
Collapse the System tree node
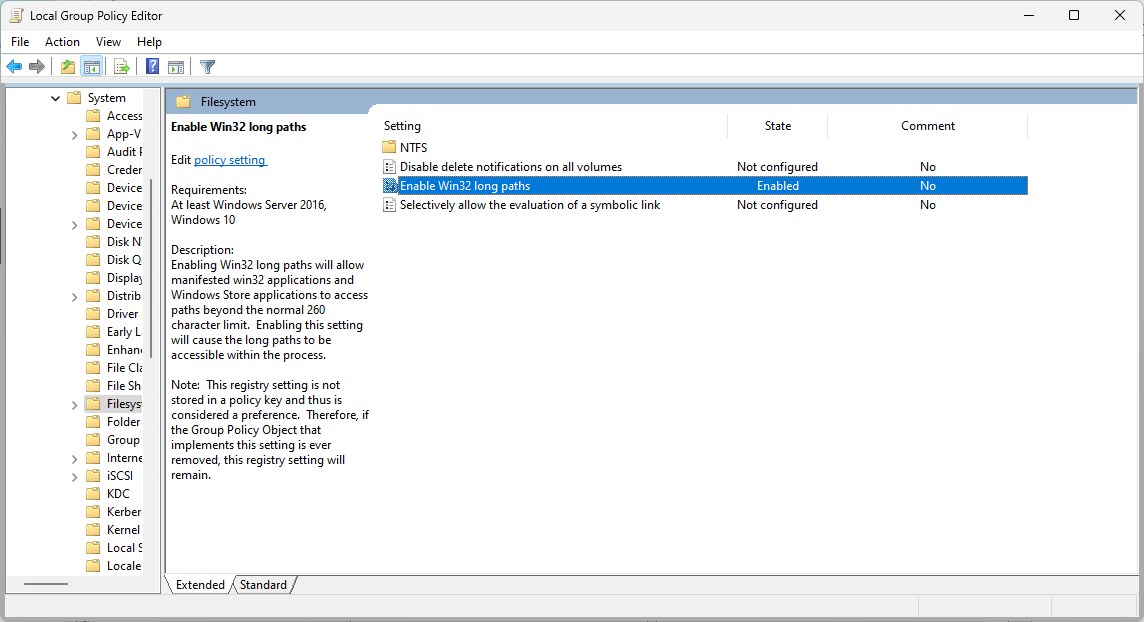click(55, 98)
